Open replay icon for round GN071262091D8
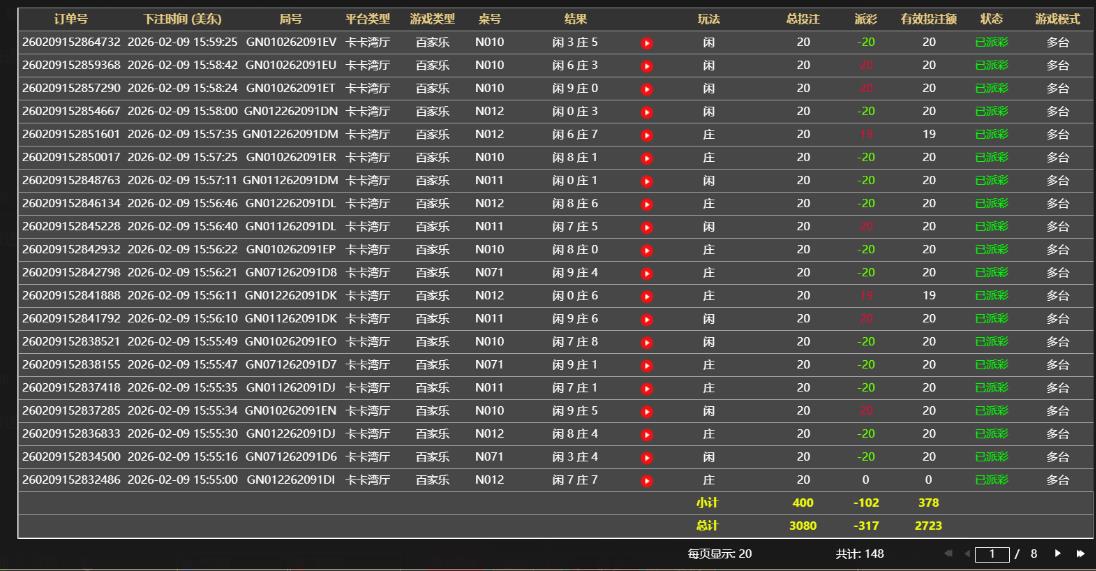 pos(646,273)
